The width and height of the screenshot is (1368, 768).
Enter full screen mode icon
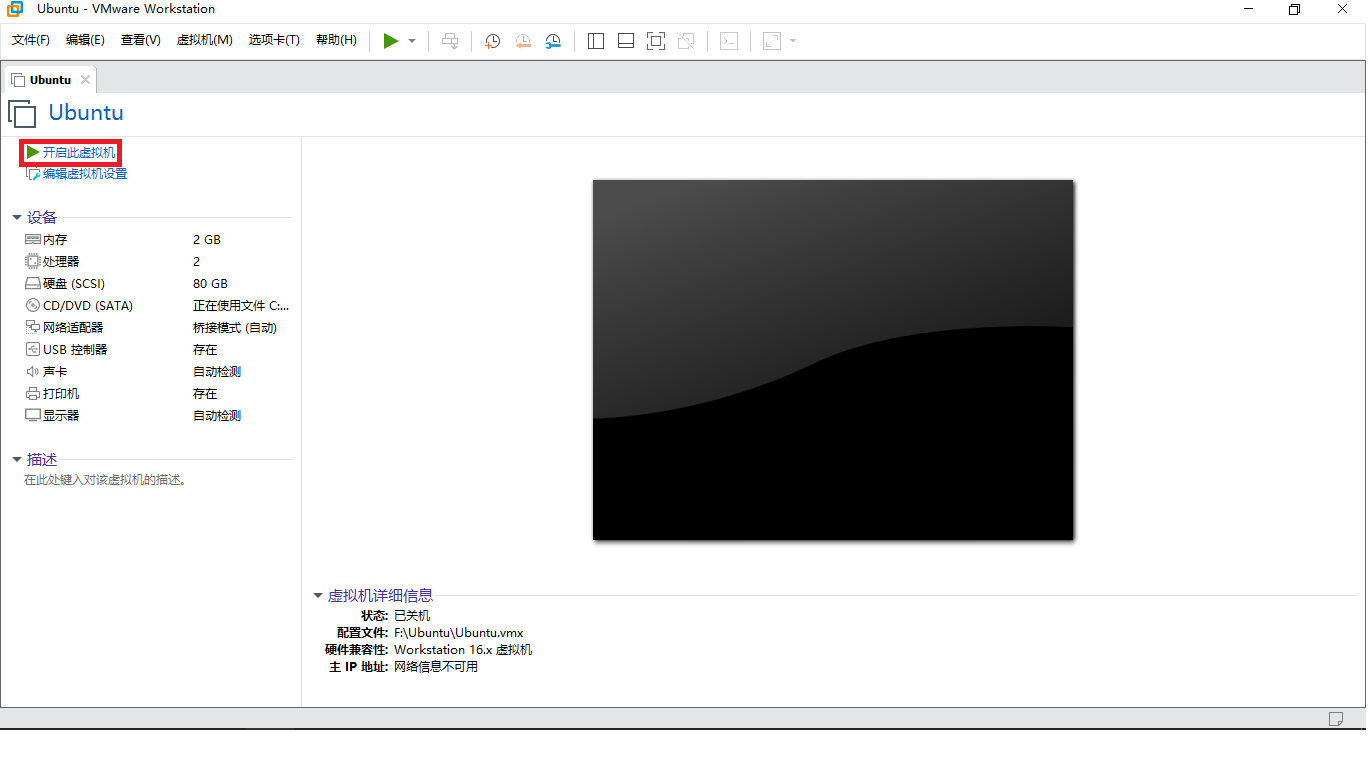(656, 41)
